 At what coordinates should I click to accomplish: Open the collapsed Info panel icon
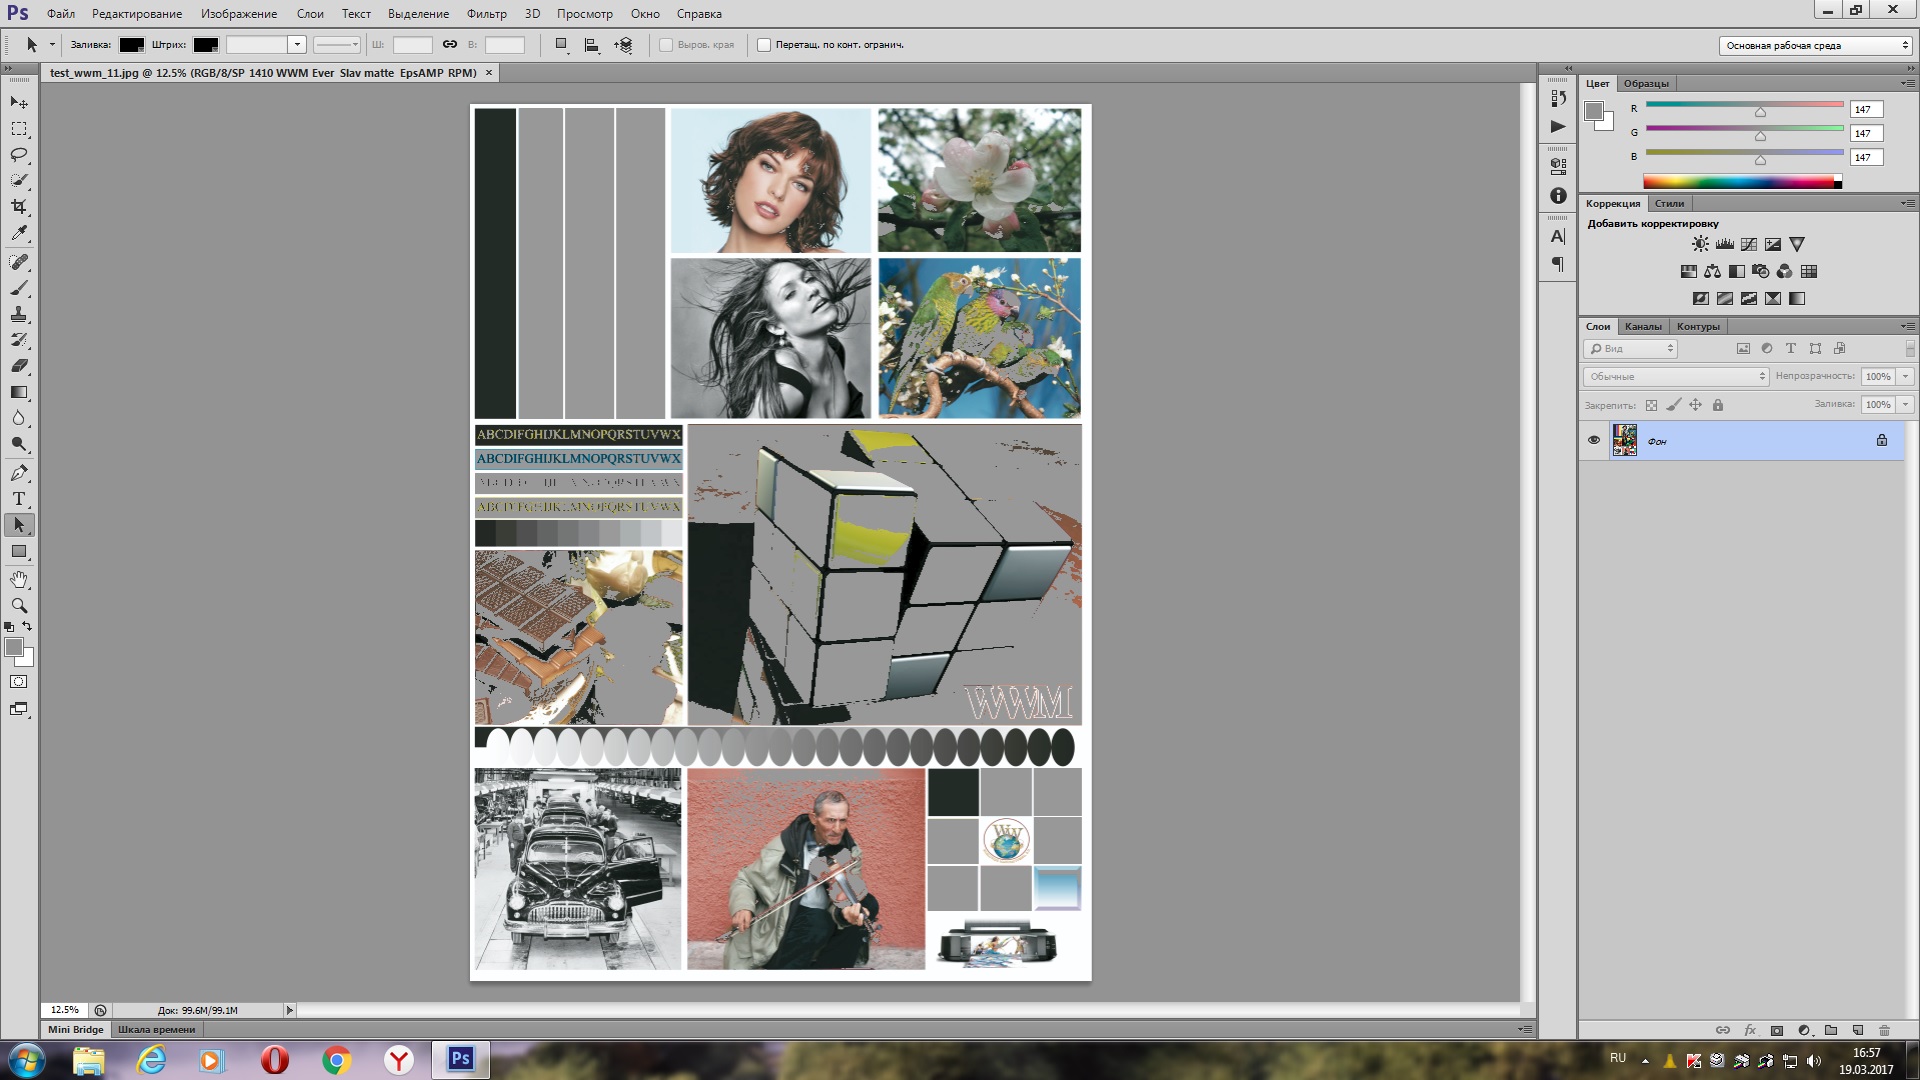1558,196
